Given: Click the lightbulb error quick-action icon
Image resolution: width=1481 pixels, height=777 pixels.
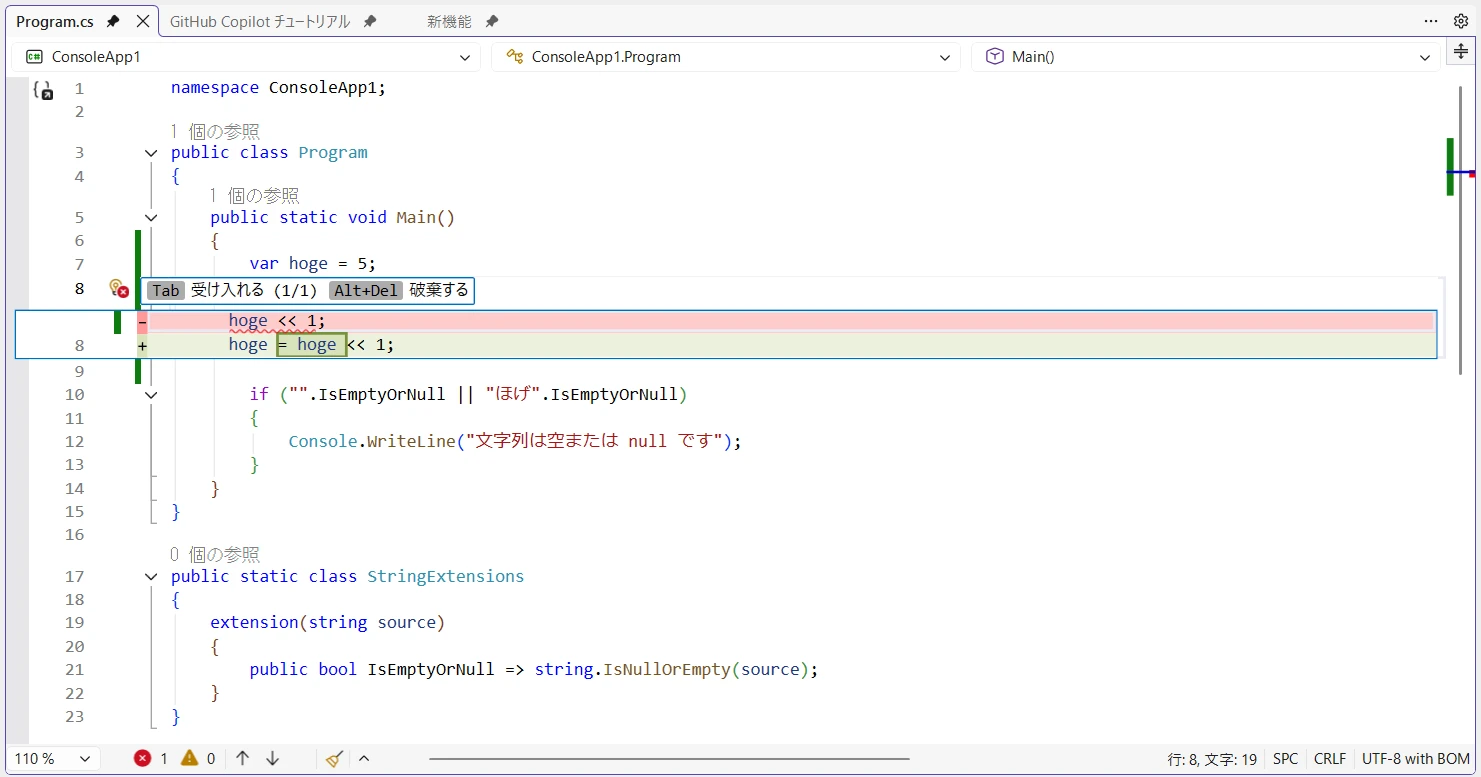Looking at the screenshot, I should (x=118, y=289).
